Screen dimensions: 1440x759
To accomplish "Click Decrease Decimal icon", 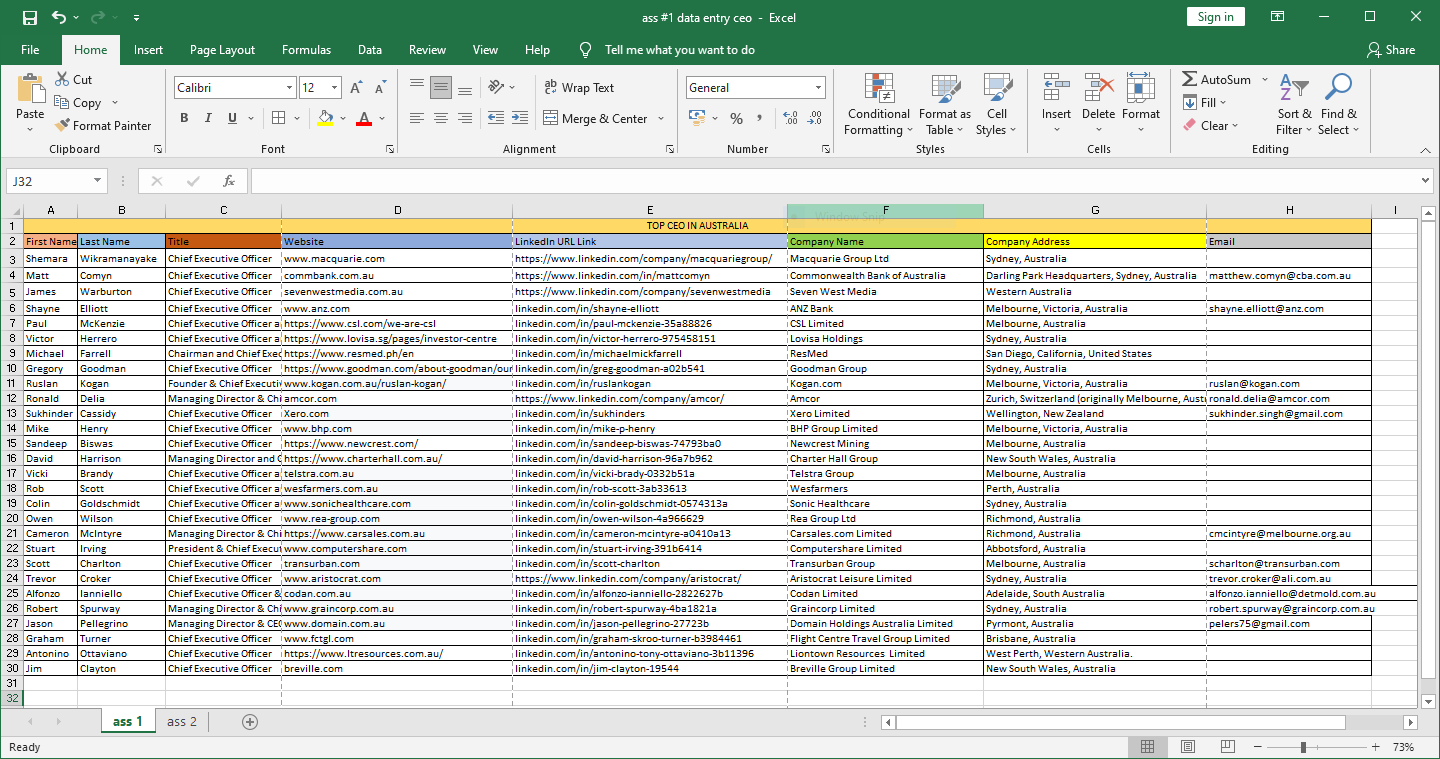I will click(814, 118).
